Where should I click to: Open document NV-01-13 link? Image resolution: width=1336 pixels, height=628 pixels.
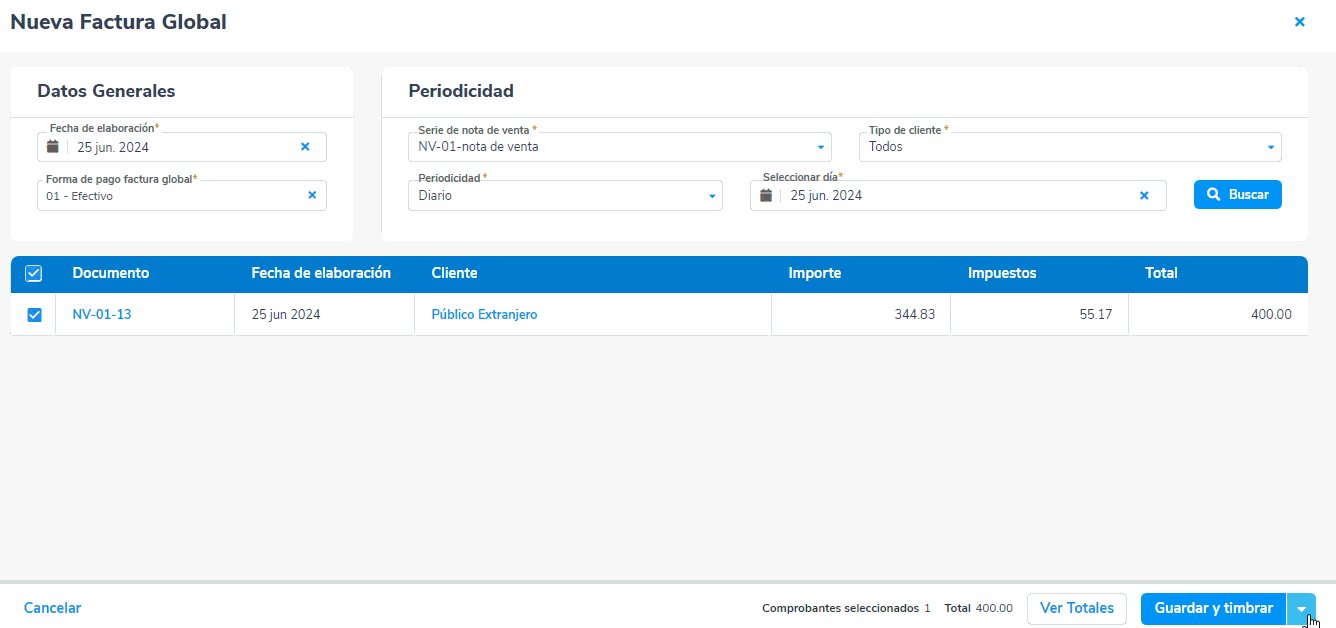coord(102,314)
